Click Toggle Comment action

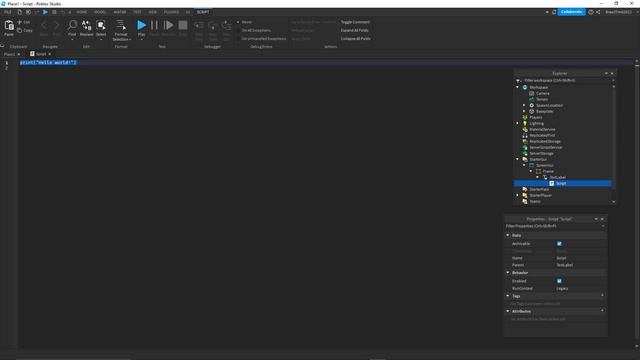(355, 22)
